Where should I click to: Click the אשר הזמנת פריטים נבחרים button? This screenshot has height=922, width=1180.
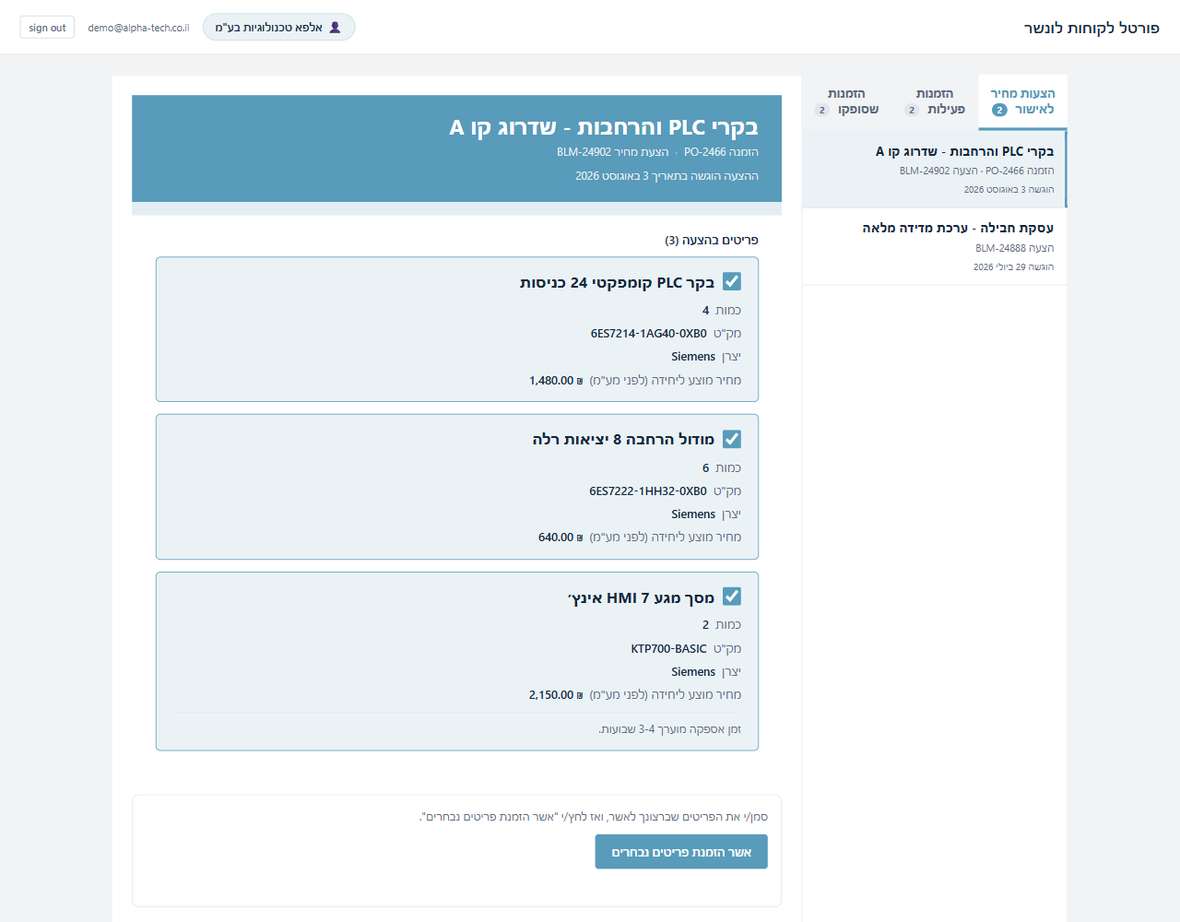pyautogui.click(x=681, y=851)
